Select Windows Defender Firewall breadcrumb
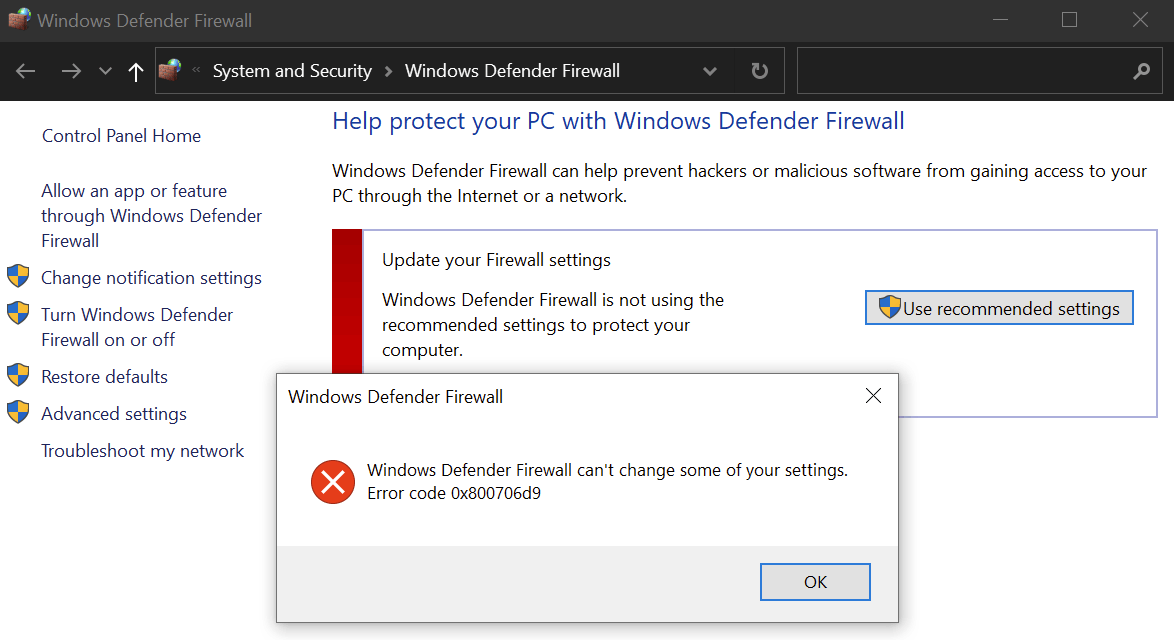 pyautogui.click(x=512, y=71)
